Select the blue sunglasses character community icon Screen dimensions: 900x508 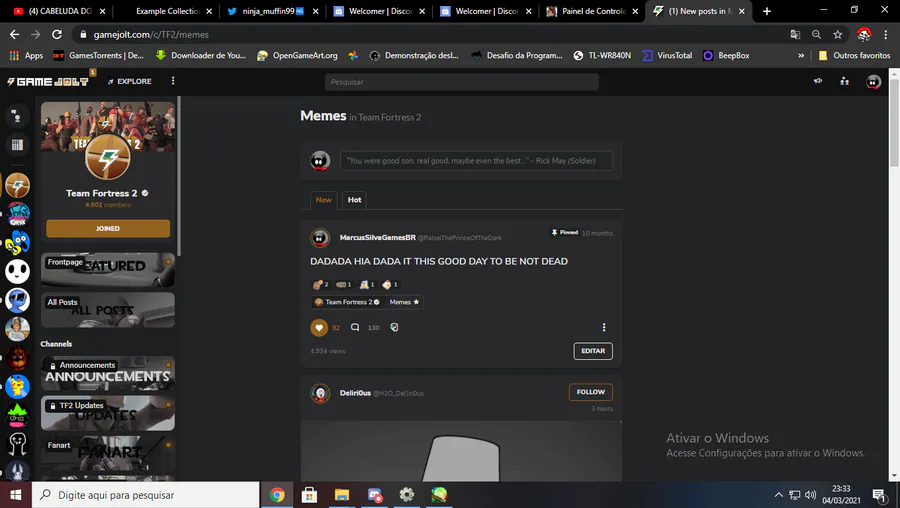[x=17, y=300]
